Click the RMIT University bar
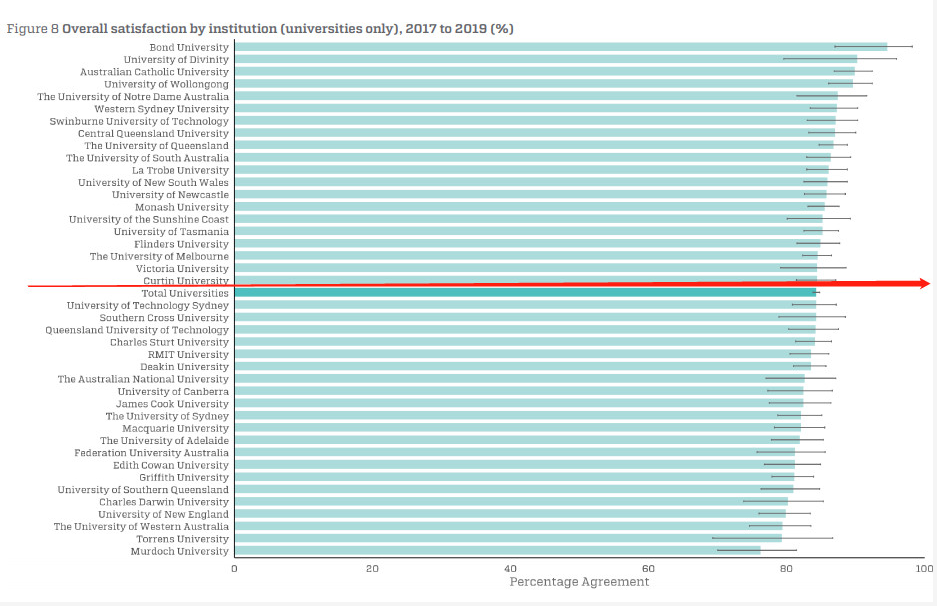 522,354
